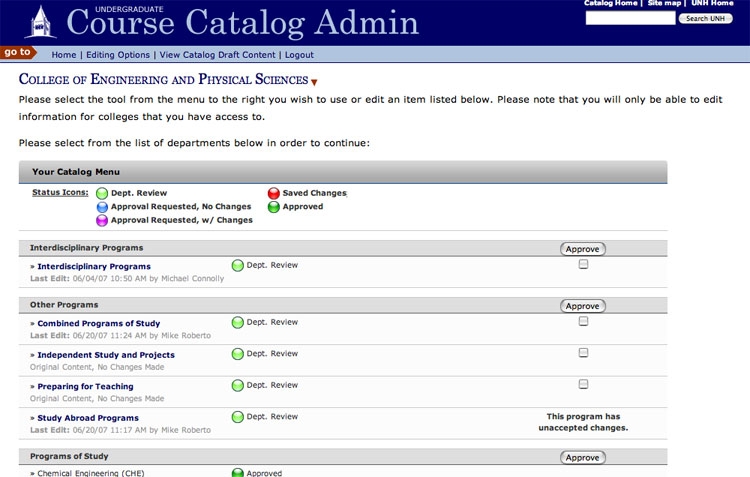Open Chemical Engineering (CHE) link

[x=90, y=473]
